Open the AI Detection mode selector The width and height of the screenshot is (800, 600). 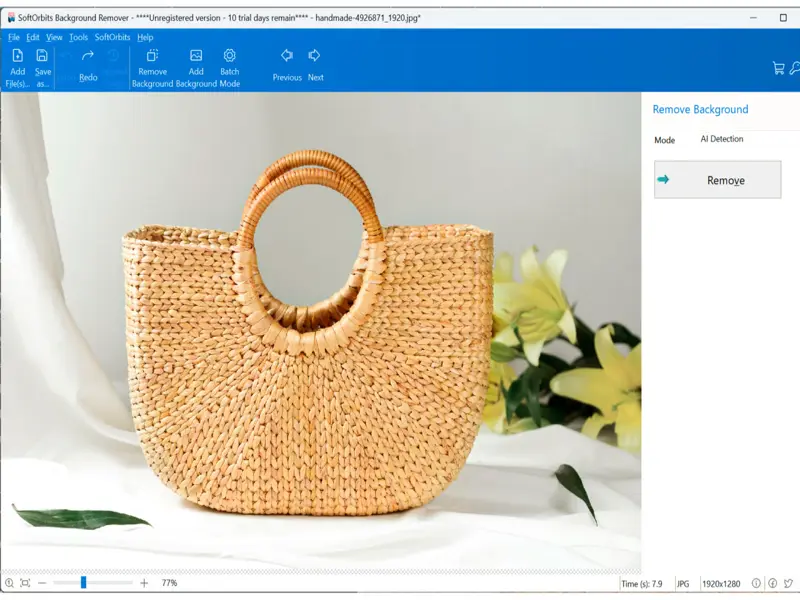(x=722, y=140)
